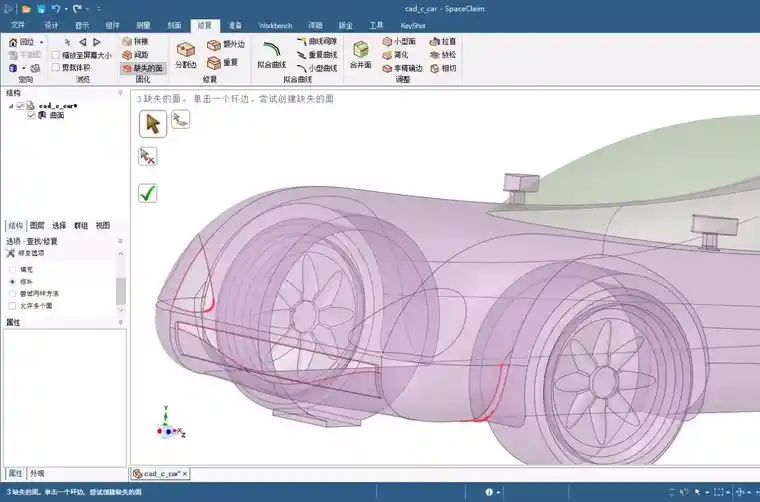Screen dimensions: 760x502
Task: Select the 合并面 merge faces tool
Action: (361, 55)
